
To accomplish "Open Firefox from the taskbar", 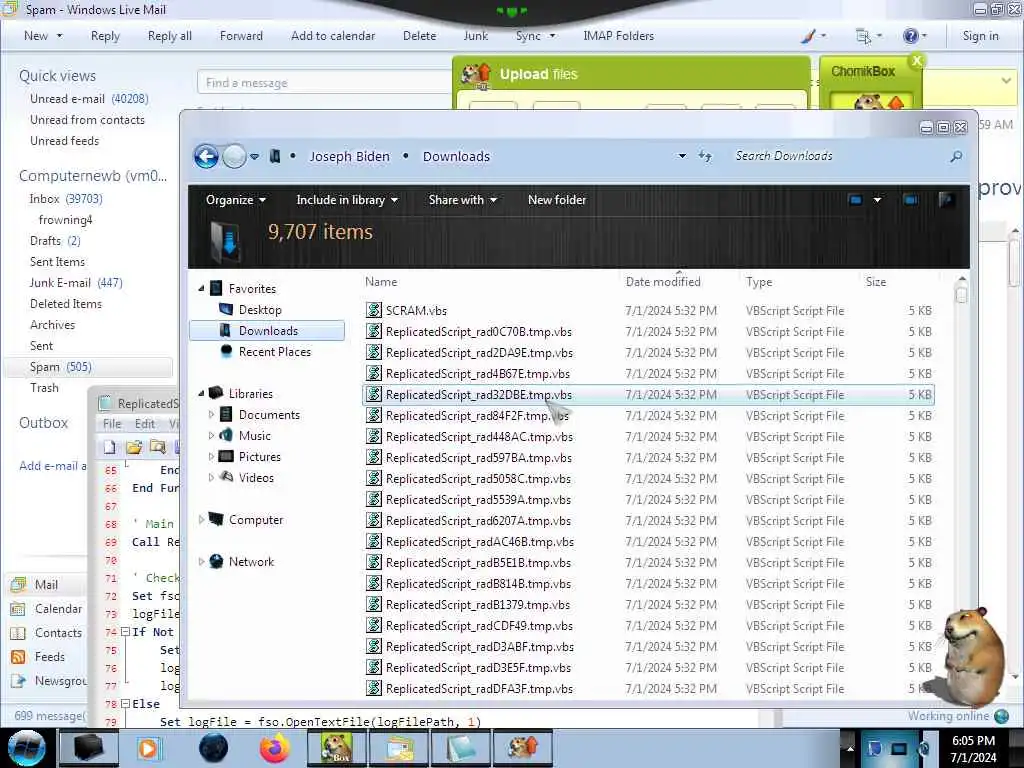I will pos(275,748).
